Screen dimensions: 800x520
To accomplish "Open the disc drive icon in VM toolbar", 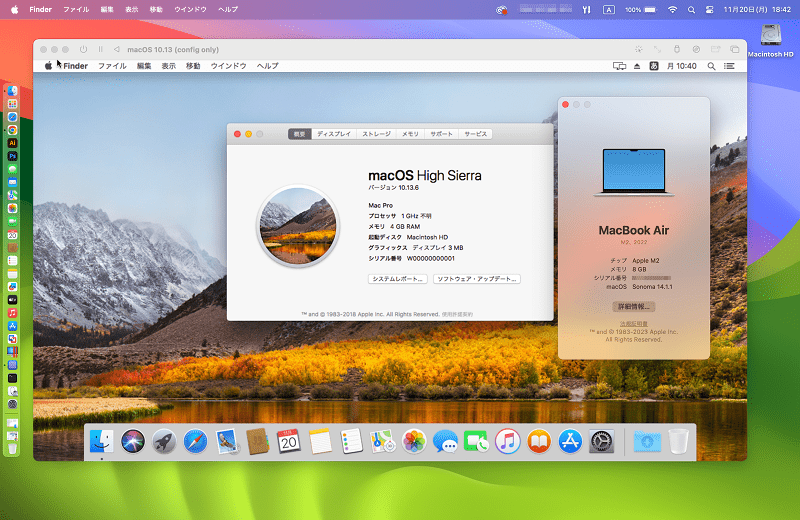I will pyautogui.click(x=696, y=49).
